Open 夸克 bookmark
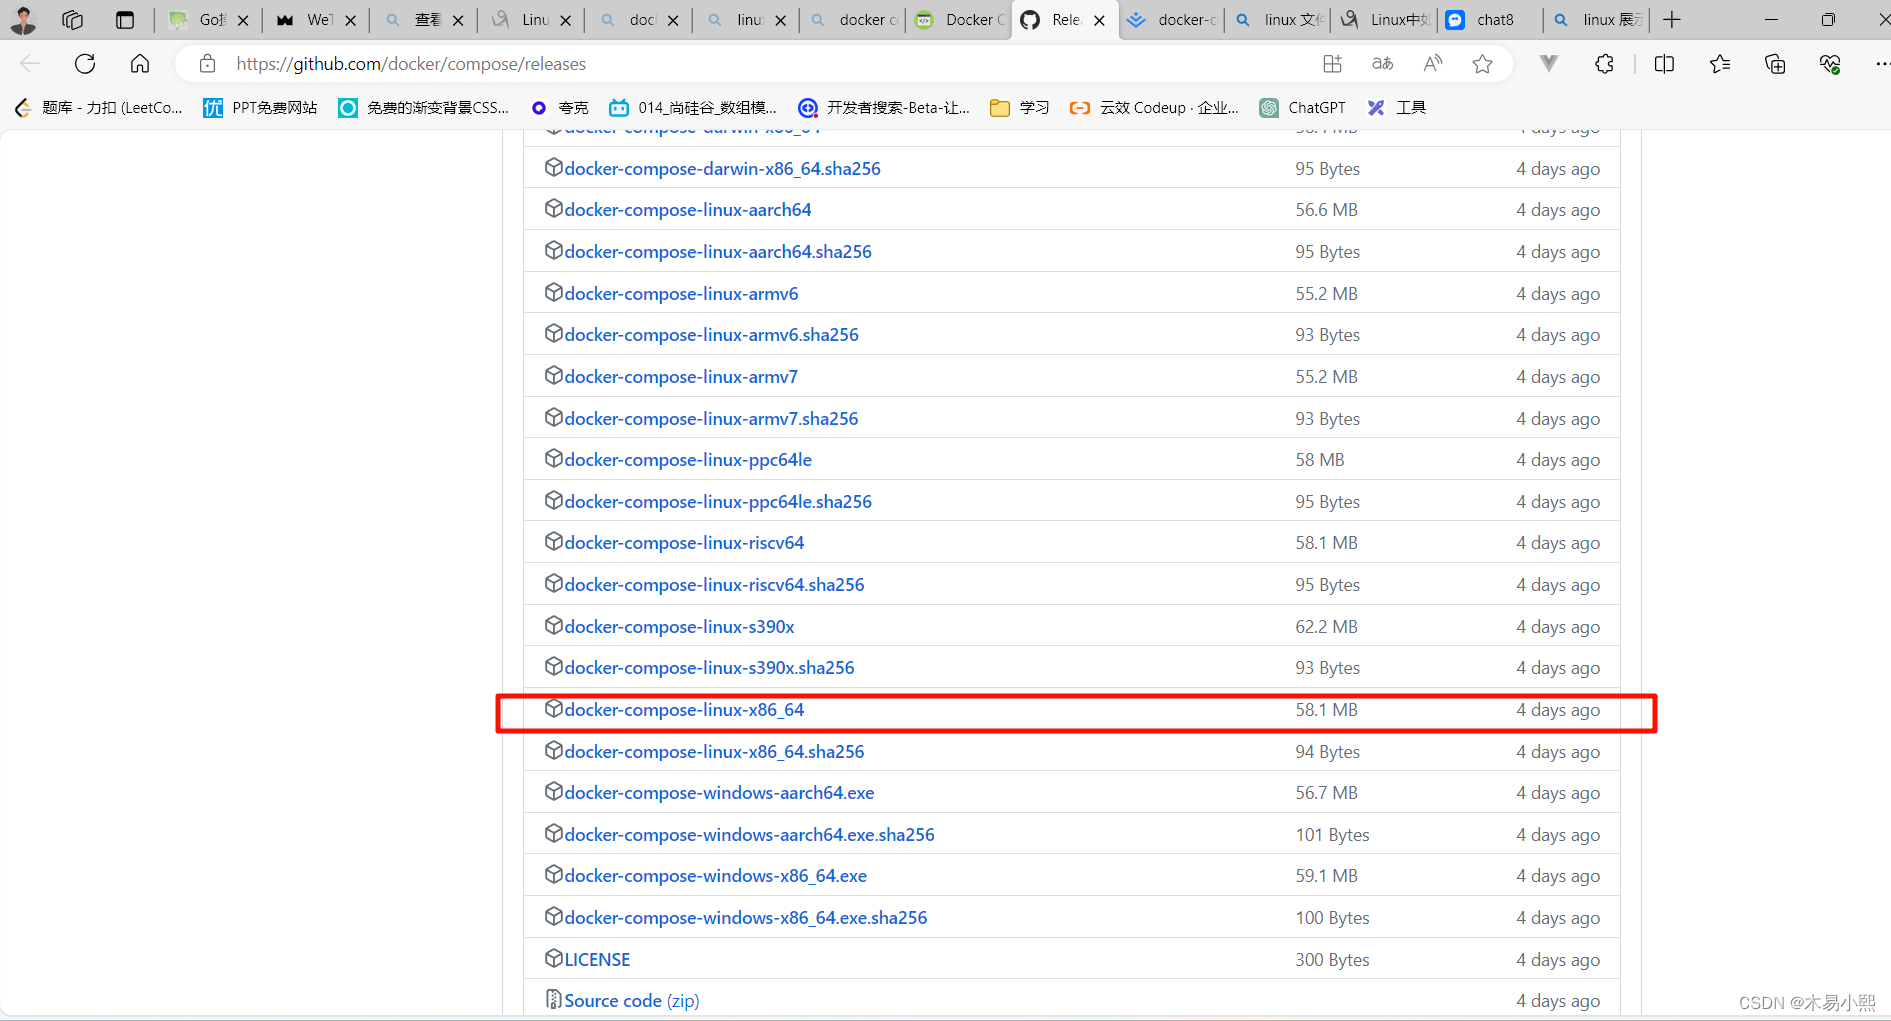Viewport: 1891px width, 1021px height. [x=559, y=108]
